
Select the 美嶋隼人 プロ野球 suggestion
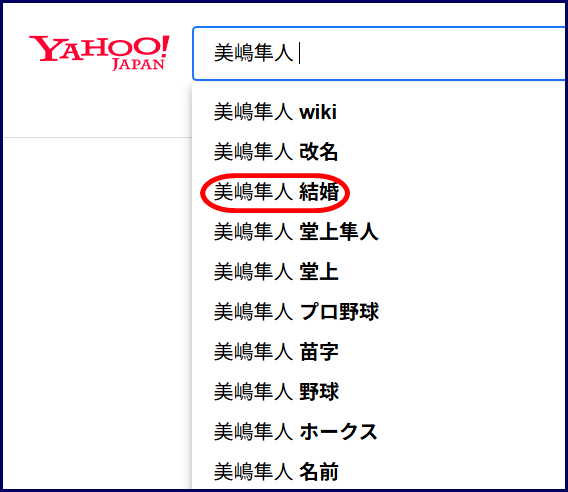(379, 312)
